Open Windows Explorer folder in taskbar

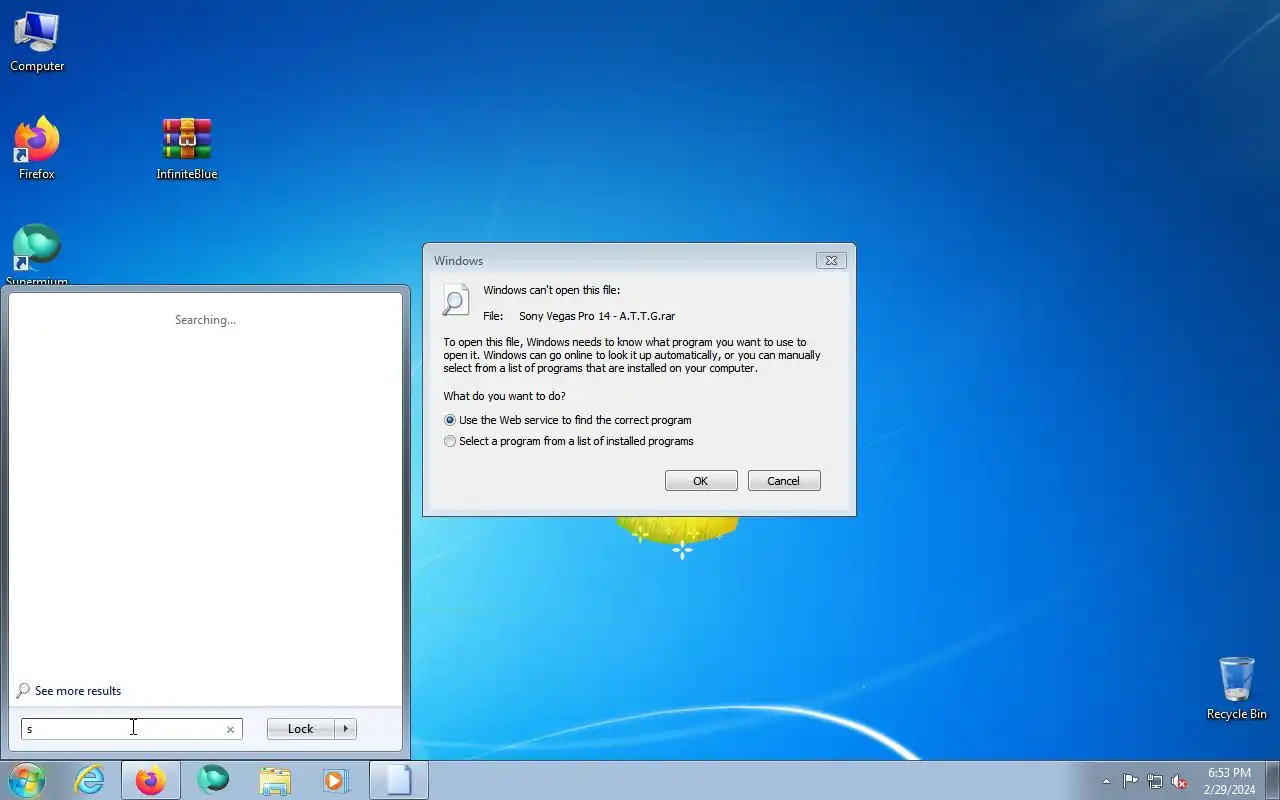pyautogui.click(x=274, y=780)
